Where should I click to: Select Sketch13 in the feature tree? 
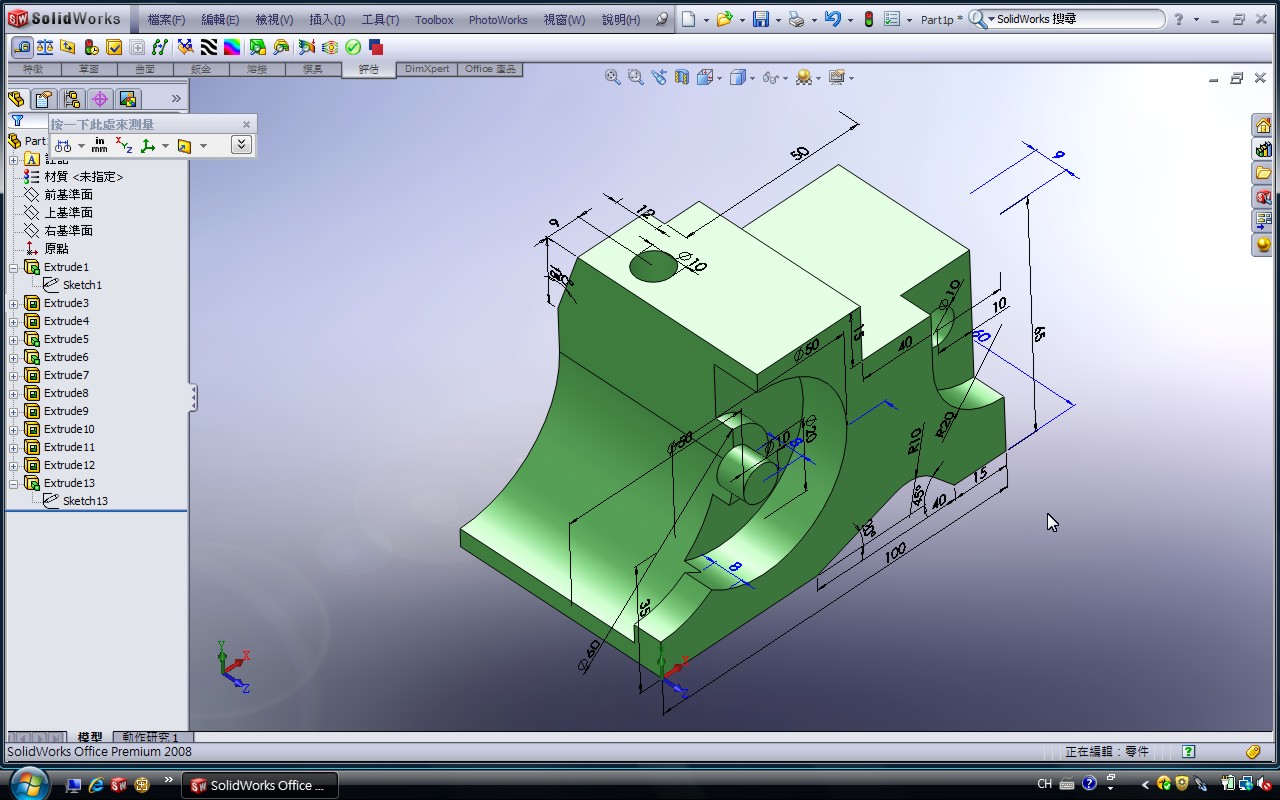(85, 501)
